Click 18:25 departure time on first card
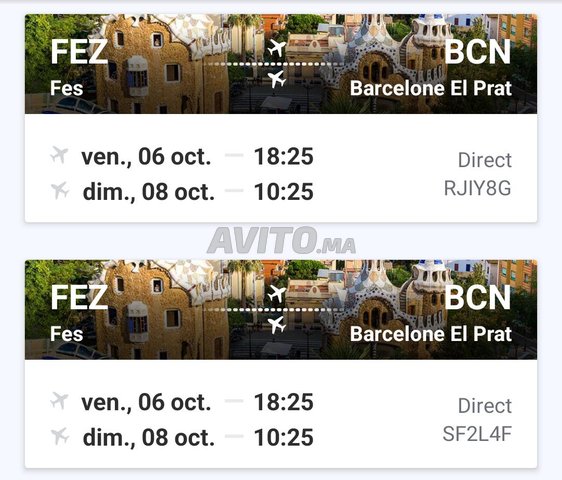The height and width of the screenshot is (480, 562). click(284, 156)
